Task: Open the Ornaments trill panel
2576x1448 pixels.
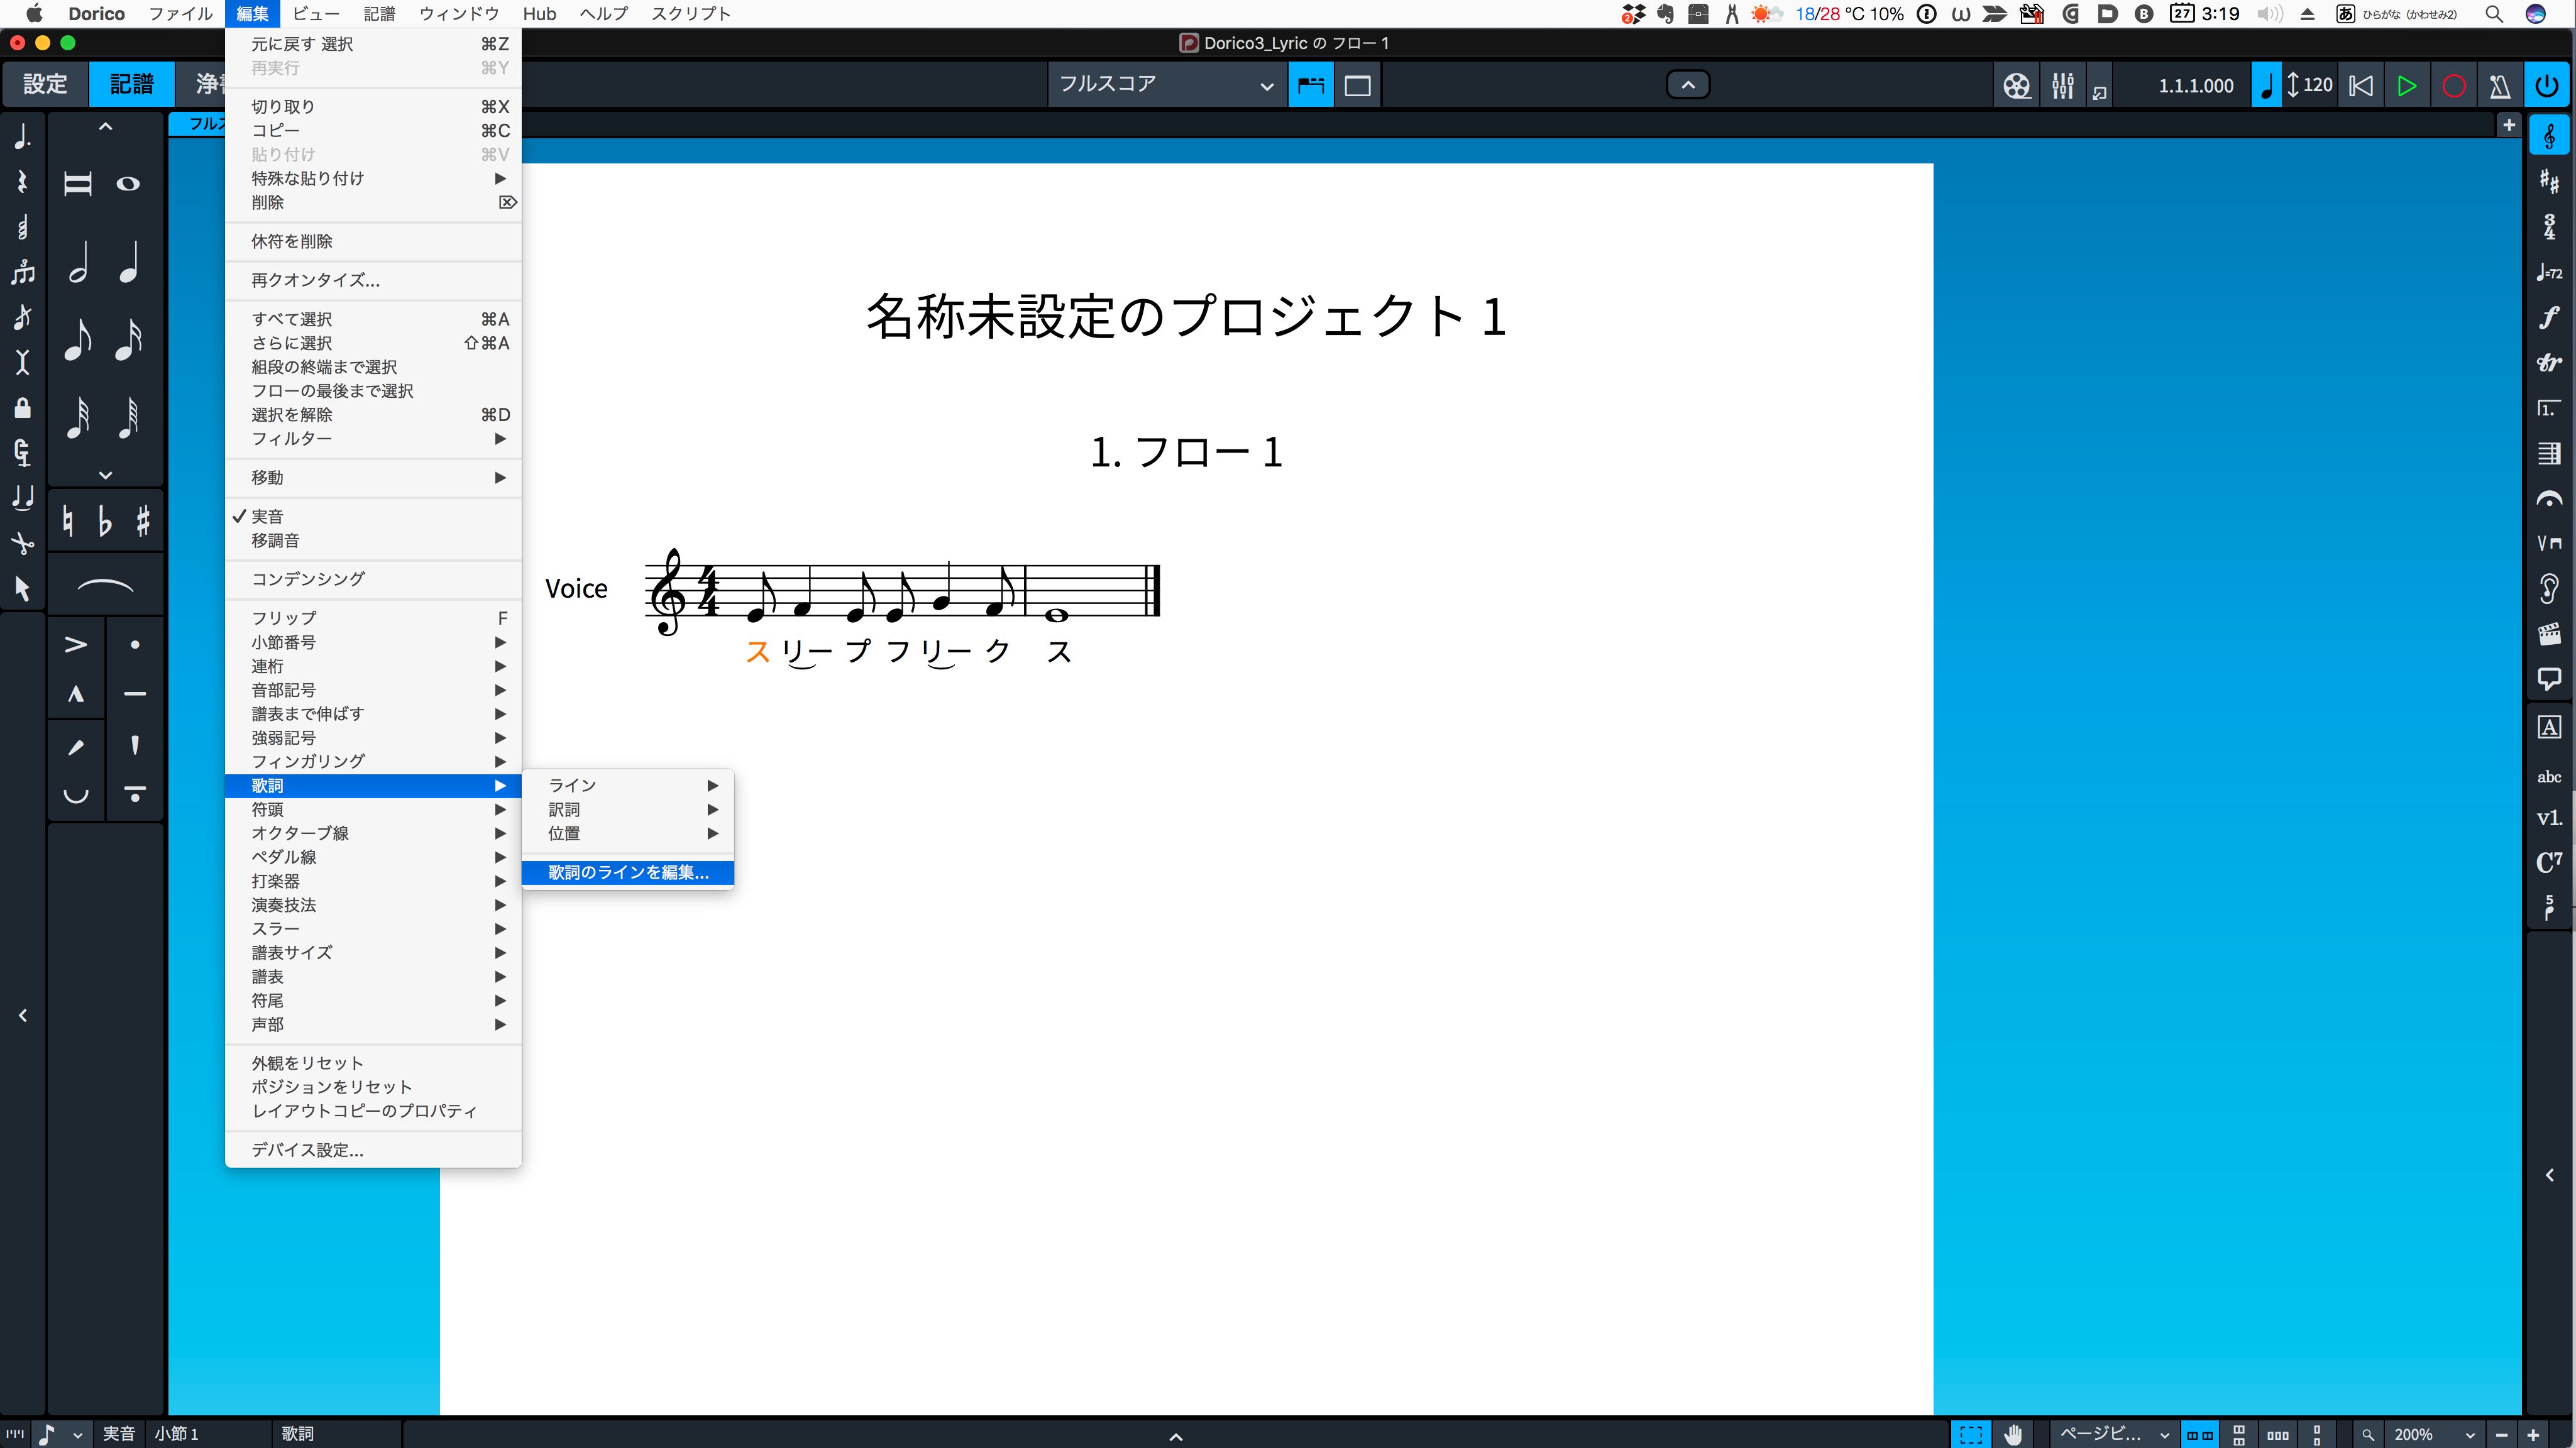Action: click(2549, 363)
